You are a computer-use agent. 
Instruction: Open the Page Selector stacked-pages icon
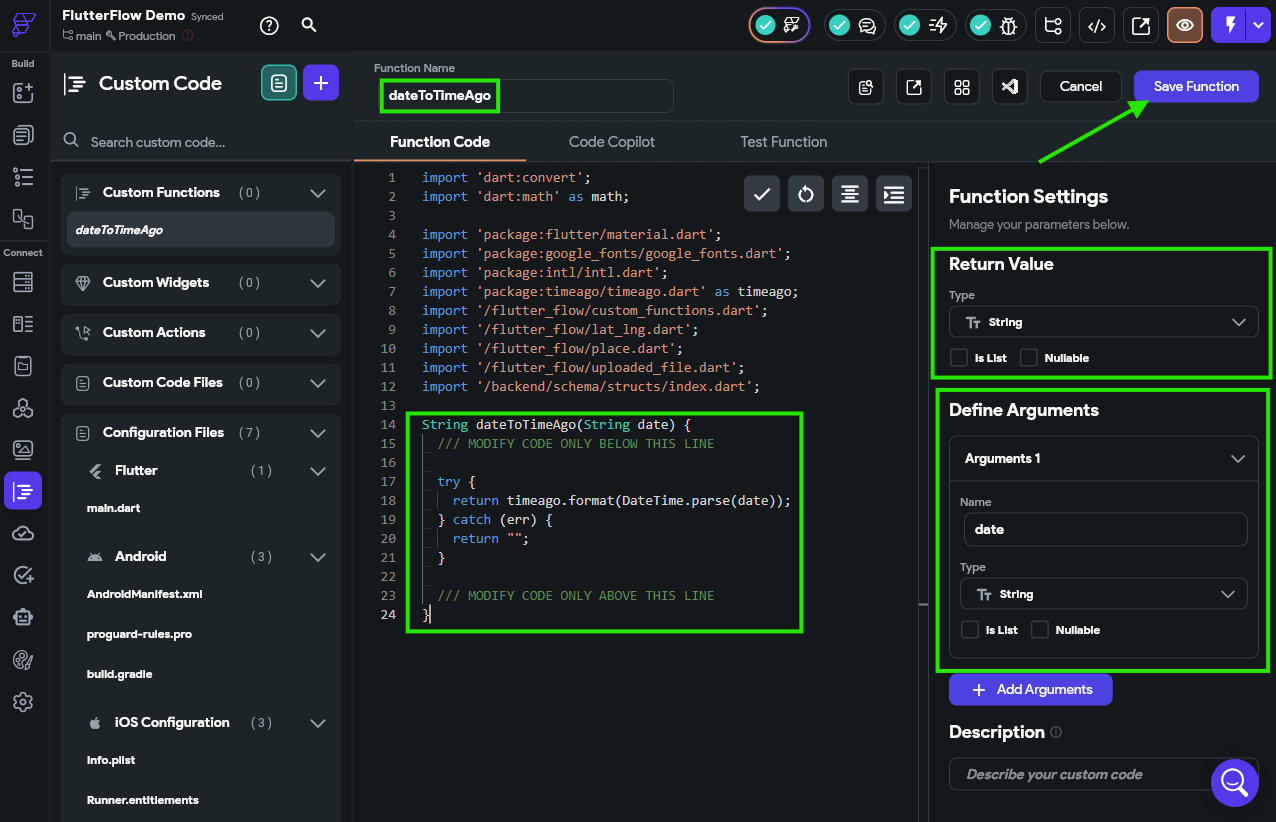click(x=23, y=135)
